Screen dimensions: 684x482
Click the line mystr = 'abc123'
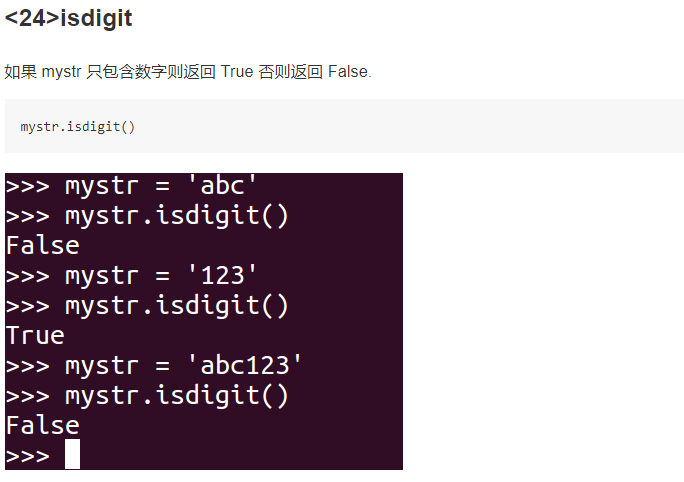(x=154, y=366)
